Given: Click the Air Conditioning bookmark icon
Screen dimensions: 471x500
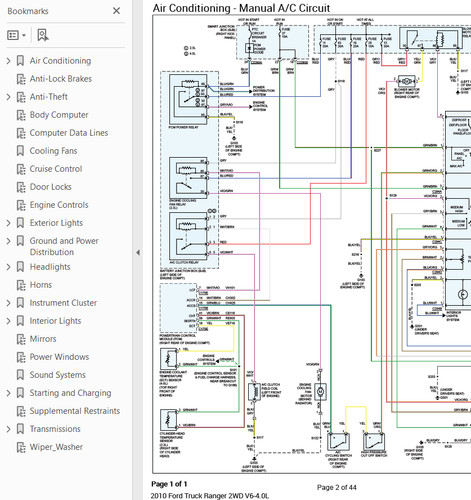Looking at the screenshot, I should click(20, 61).
